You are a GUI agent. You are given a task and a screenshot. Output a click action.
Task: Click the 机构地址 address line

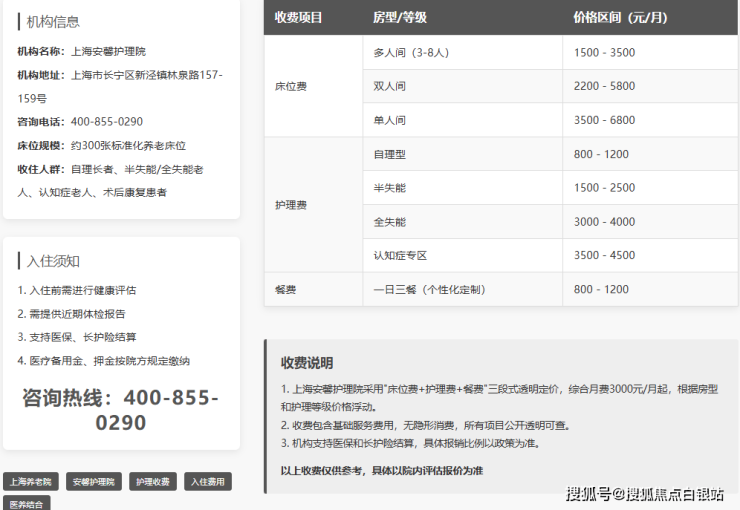[120, 86]
